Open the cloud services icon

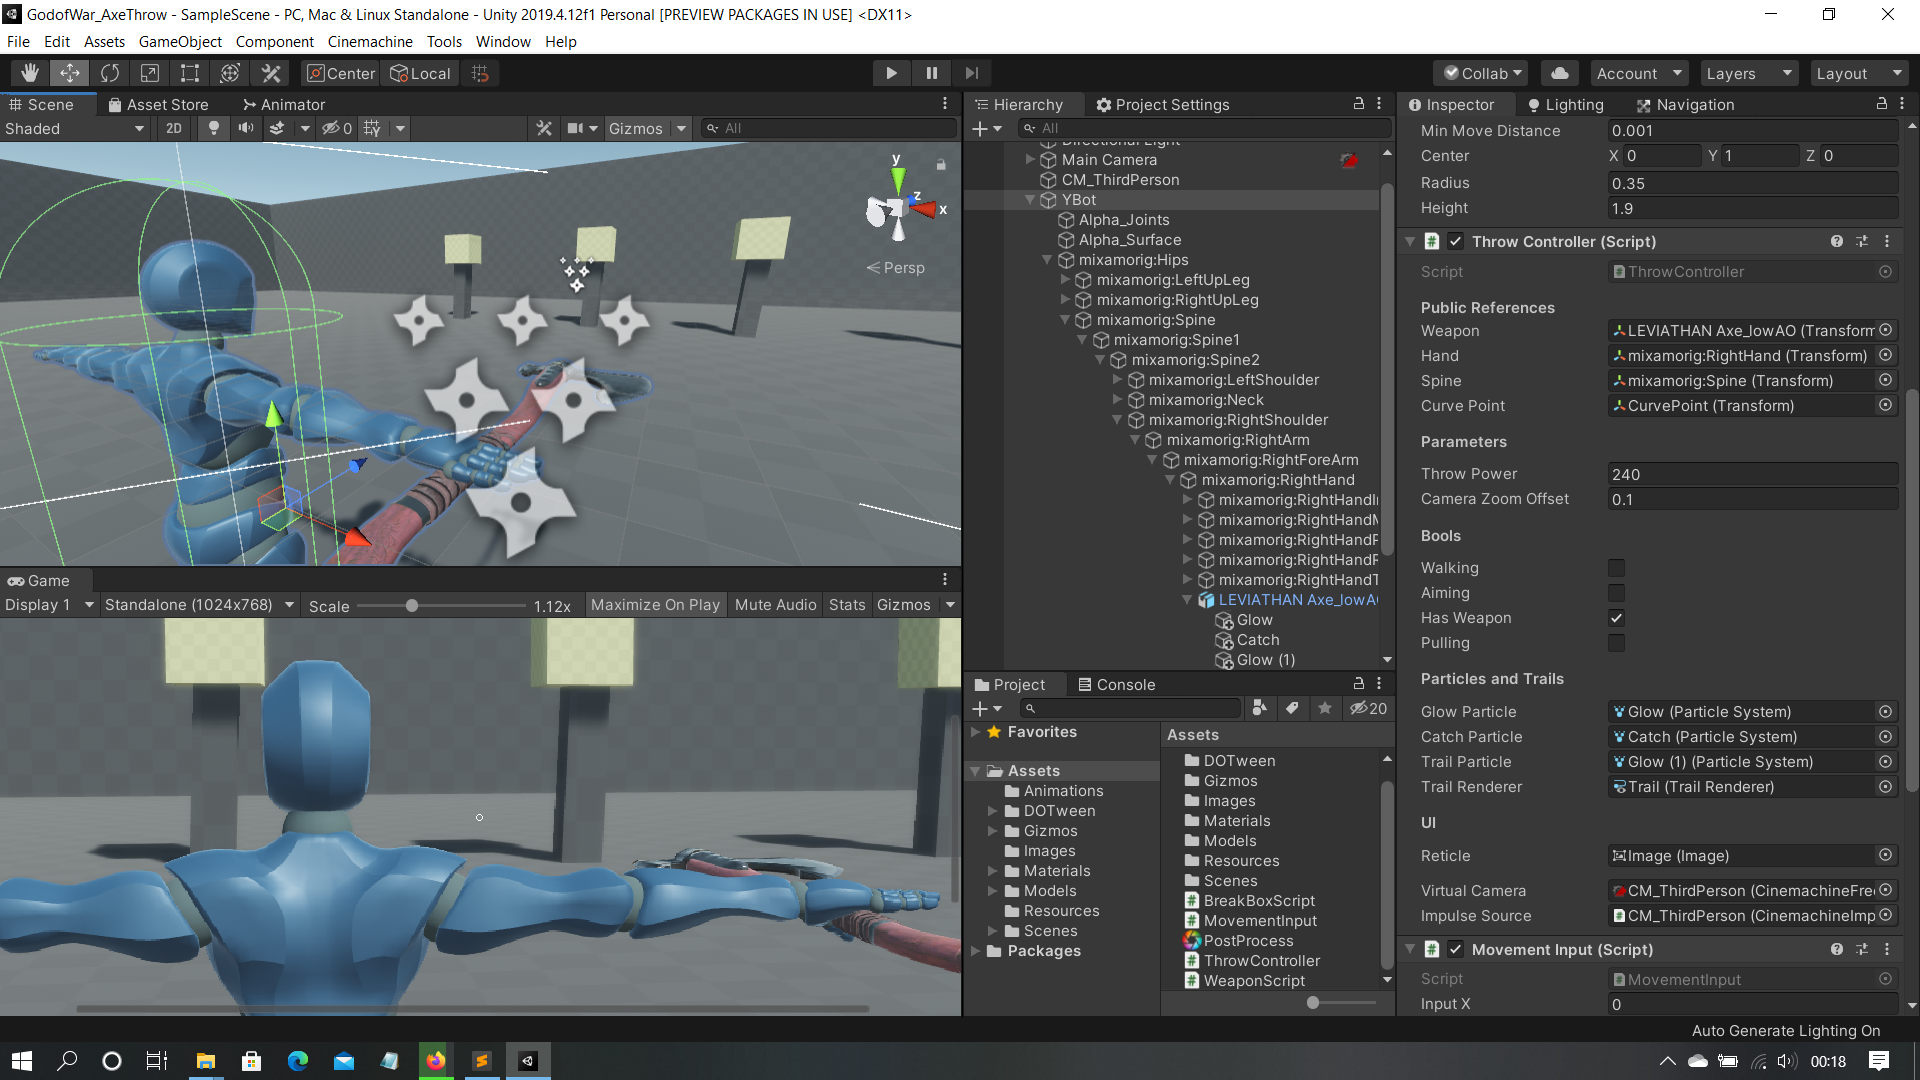coord(1559,73)
